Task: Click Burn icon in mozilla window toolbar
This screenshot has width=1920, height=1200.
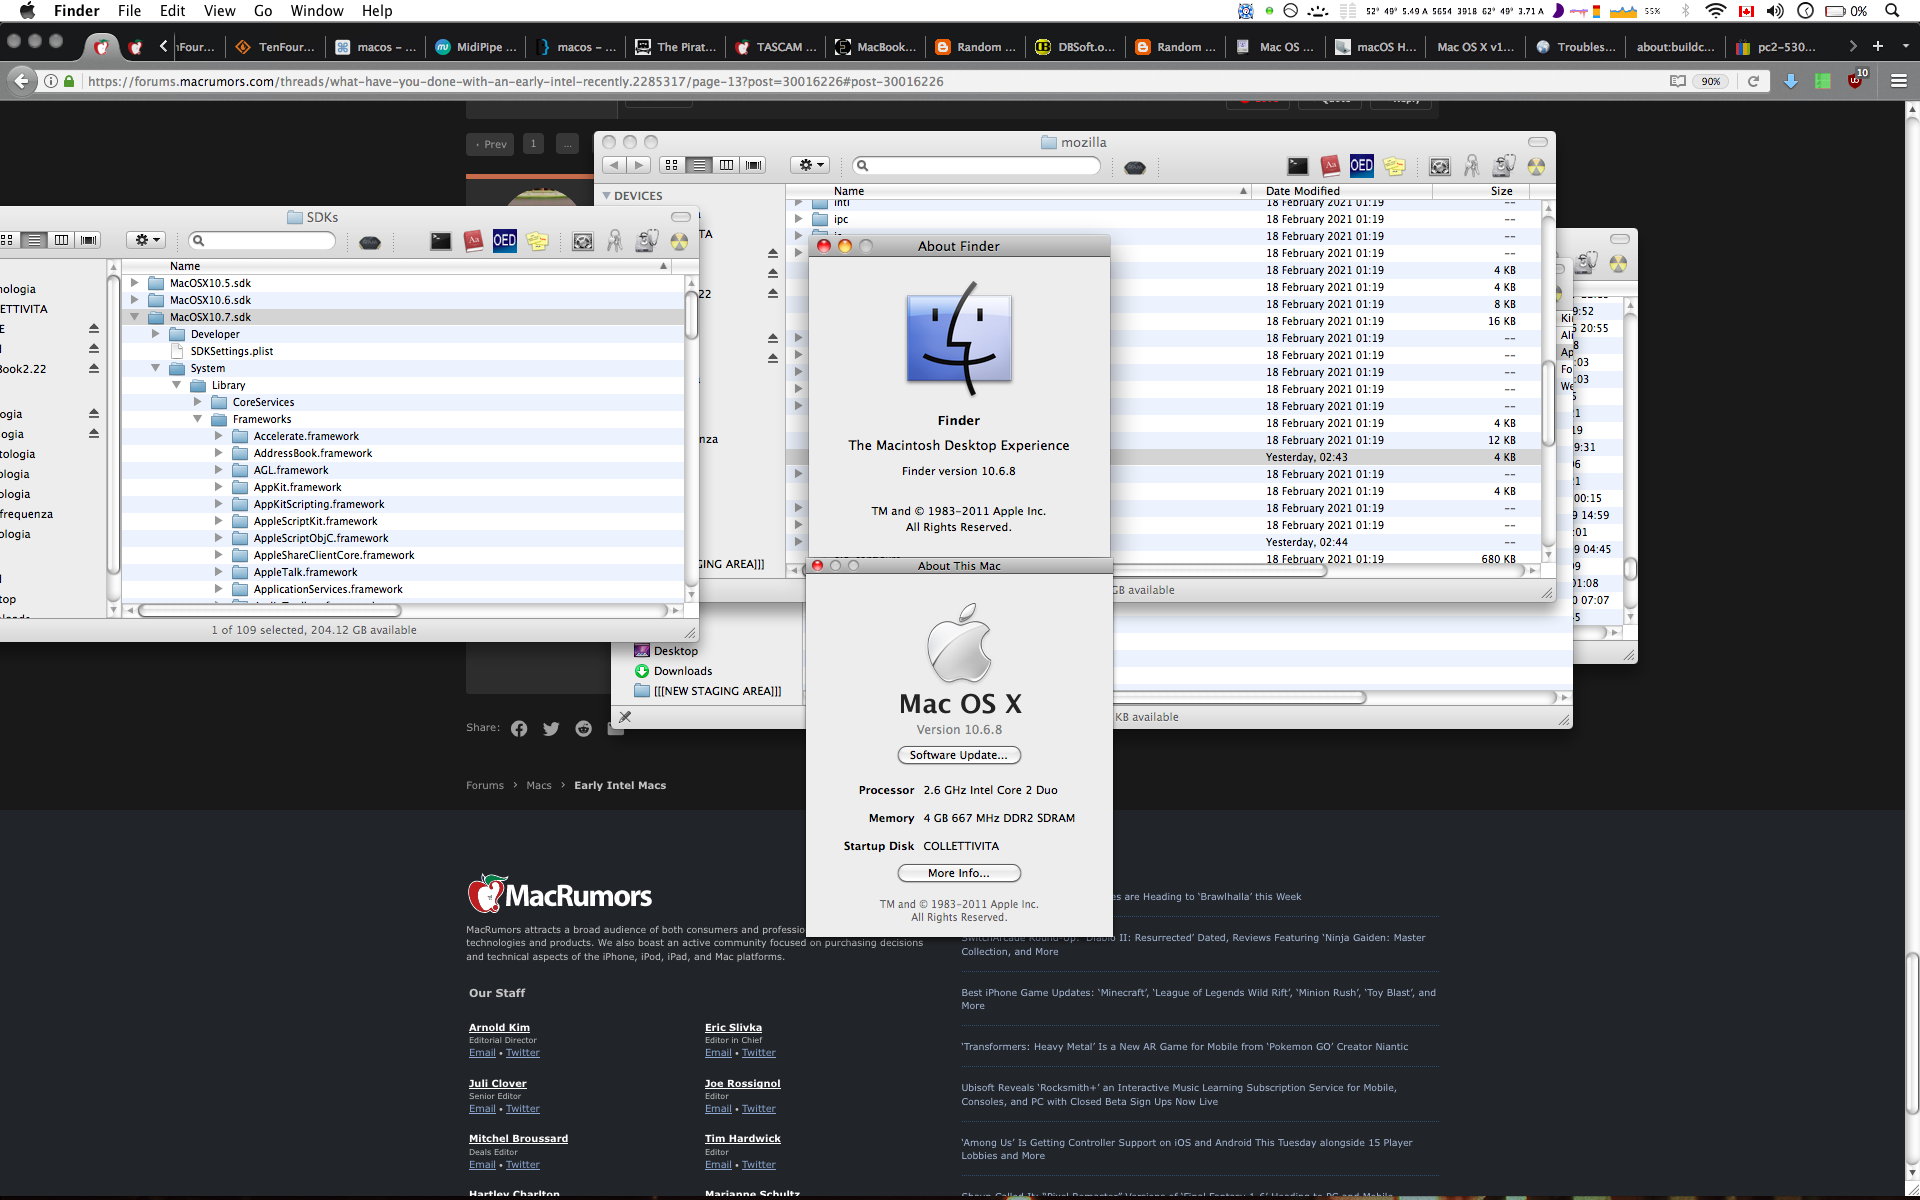Action: tap(1536, 166)
